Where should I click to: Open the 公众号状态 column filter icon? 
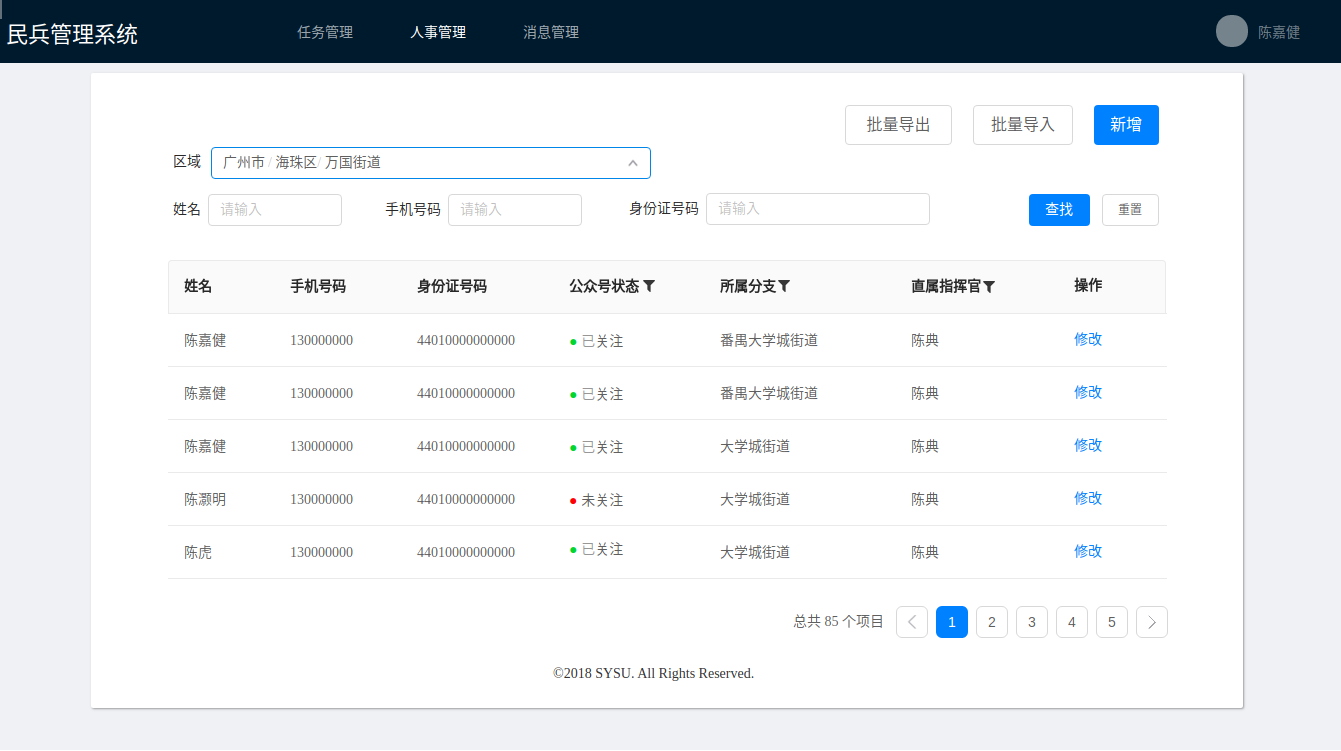pyautogui.click(x=649, y=286)
